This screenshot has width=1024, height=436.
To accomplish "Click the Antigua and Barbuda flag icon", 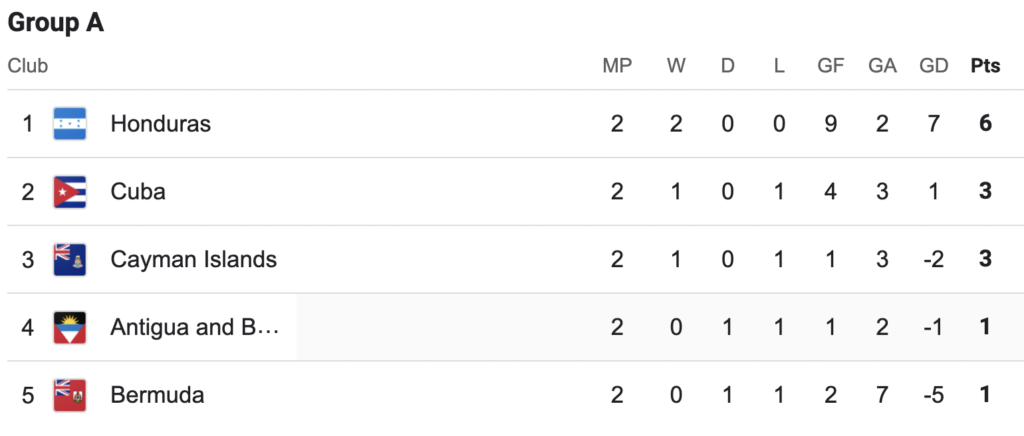I will 70,328.
